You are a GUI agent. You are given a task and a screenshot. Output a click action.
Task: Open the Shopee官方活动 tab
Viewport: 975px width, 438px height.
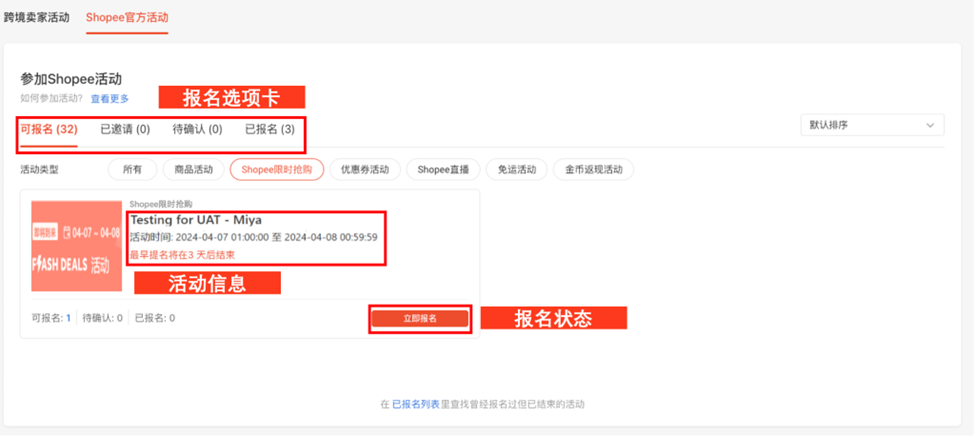click(x=127, y=17)
